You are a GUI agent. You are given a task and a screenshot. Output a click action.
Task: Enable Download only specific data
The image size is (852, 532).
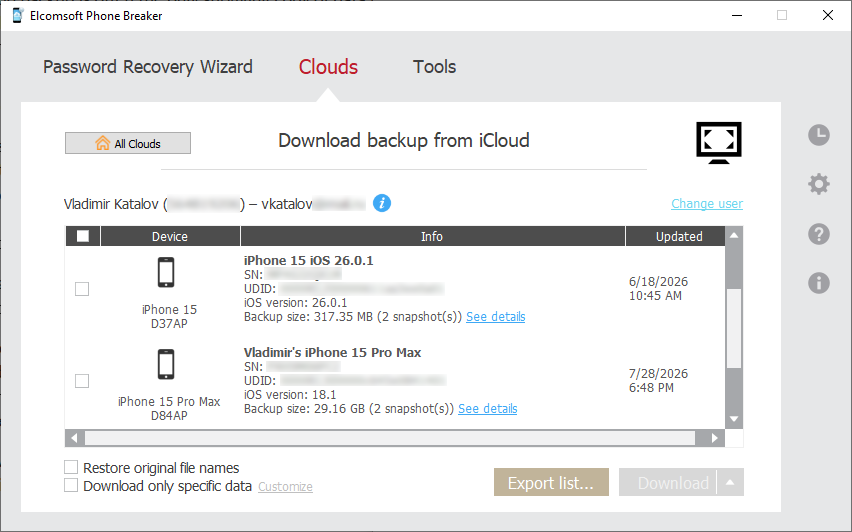[x=71, y=485]
